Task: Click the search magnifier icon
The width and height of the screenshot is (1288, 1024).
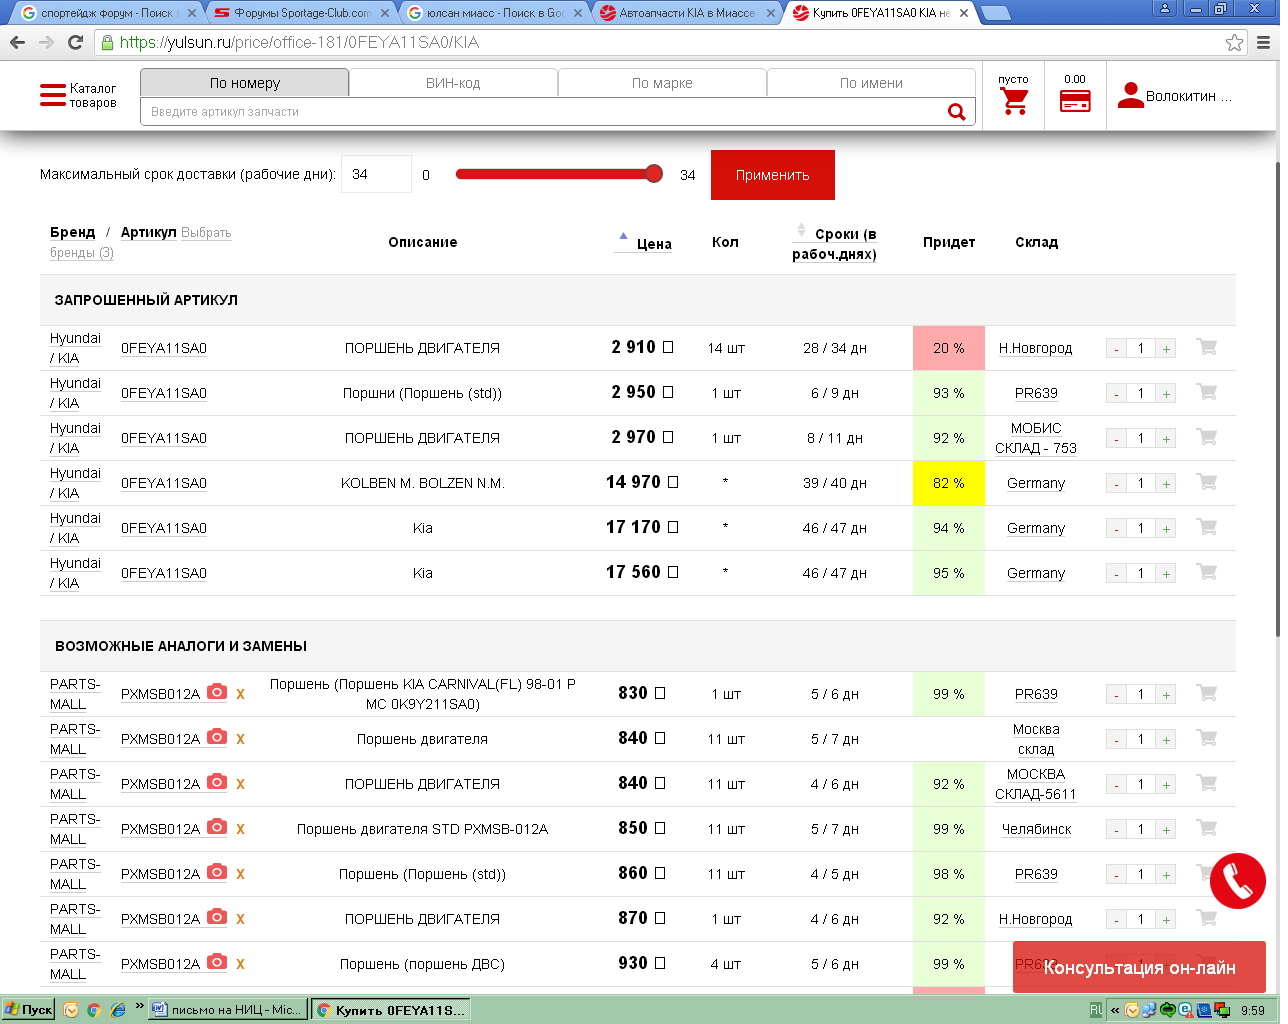Action: tap(956, 112)
